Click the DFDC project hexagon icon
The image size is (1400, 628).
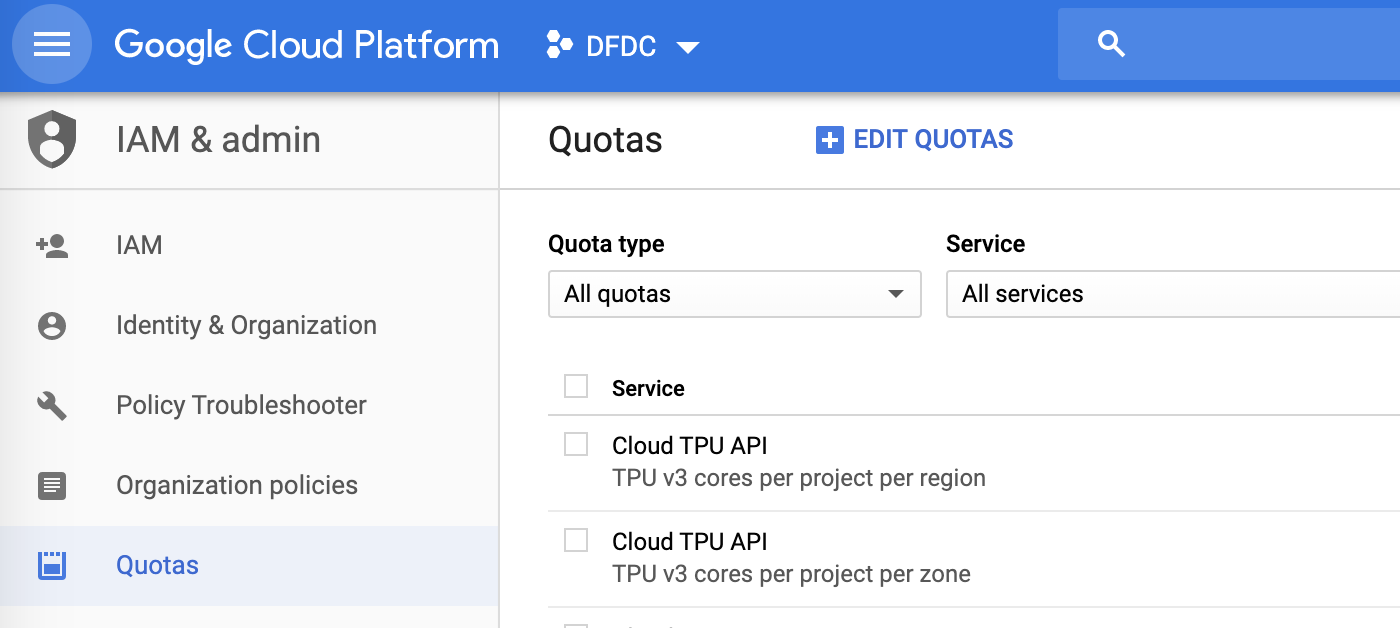tap(559, 45)
